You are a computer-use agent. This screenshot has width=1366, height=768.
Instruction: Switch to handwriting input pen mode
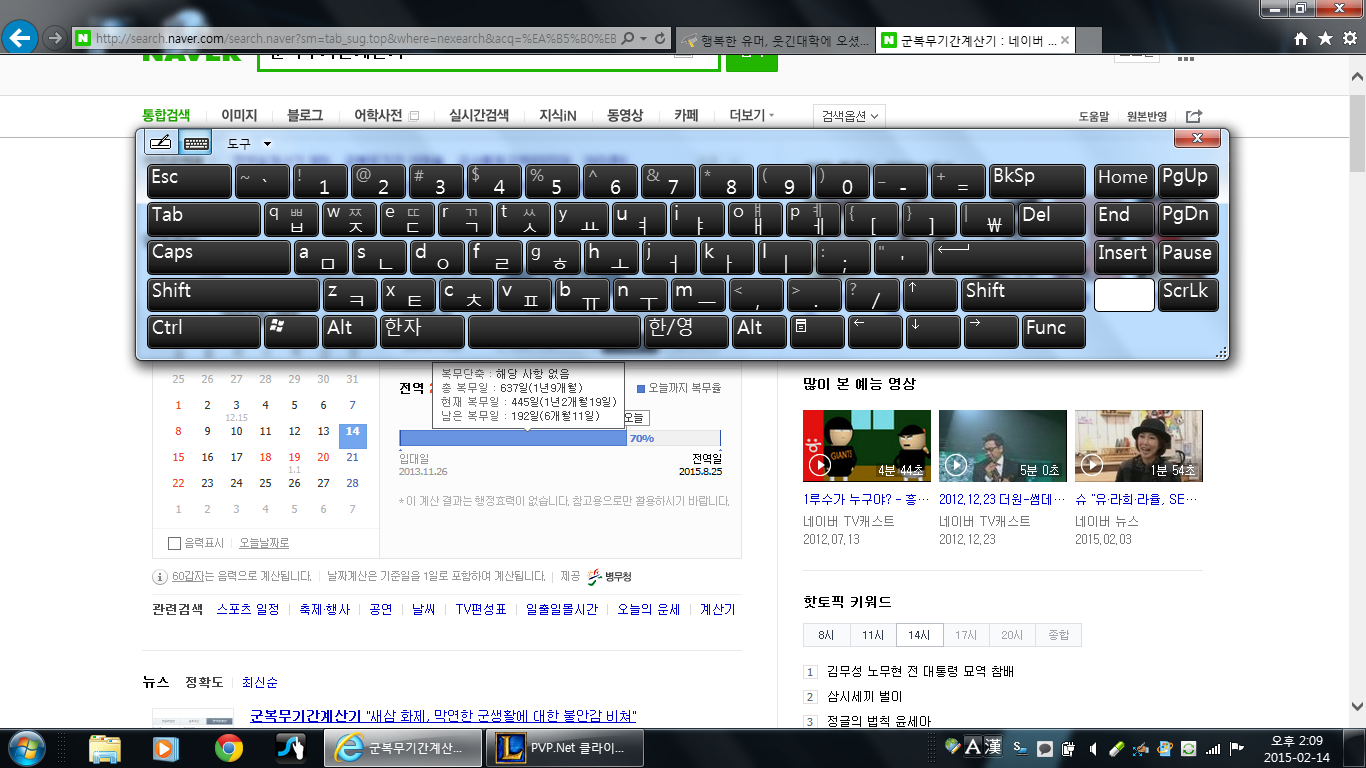click(160, 143)
